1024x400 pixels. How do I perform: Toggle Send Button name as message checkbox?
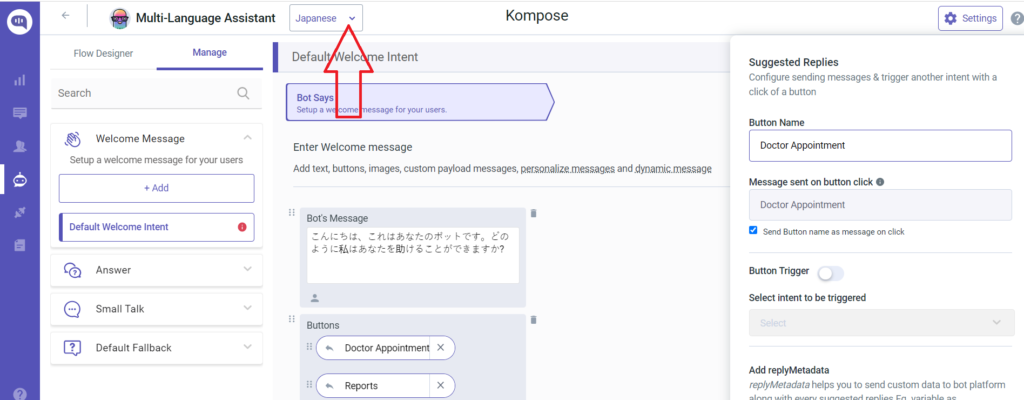[x=753, y=231]
